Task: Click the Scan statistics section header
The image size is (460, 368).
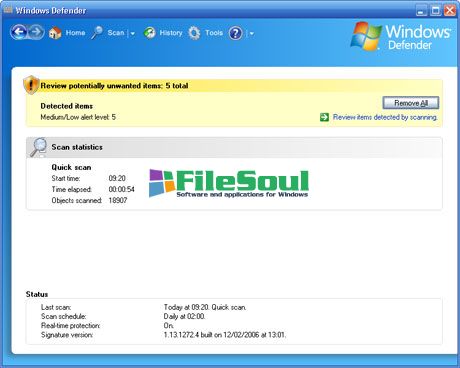Action: [x=234, y=147]
